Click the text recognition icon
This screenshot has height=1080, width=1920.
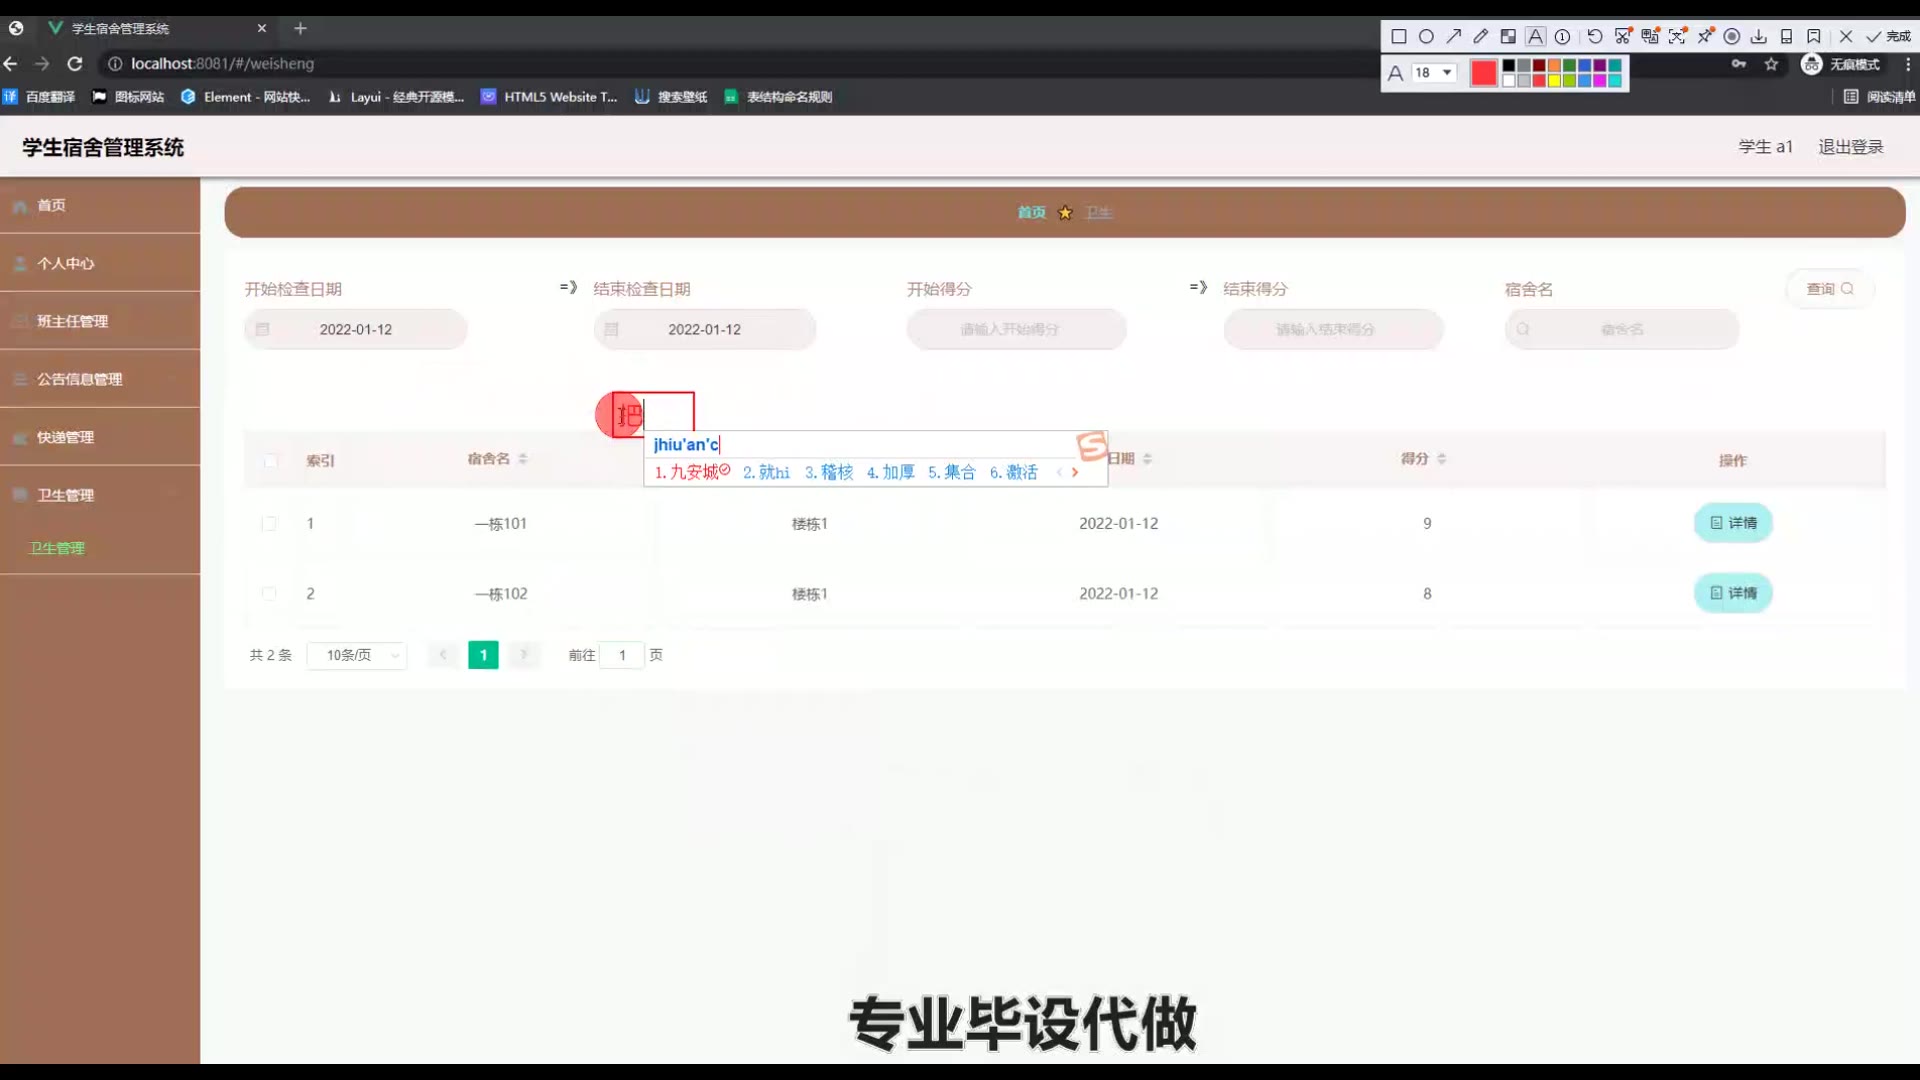pyautogui.click(x=1677, y=37)
